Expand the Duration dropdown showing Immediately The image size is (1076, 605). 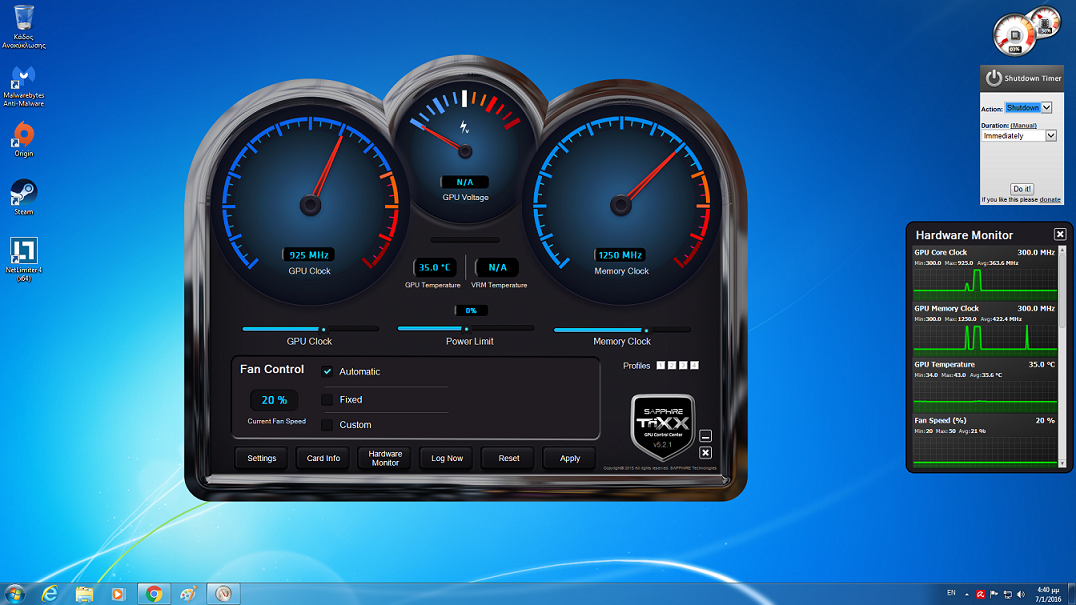tap(1051, 136)
